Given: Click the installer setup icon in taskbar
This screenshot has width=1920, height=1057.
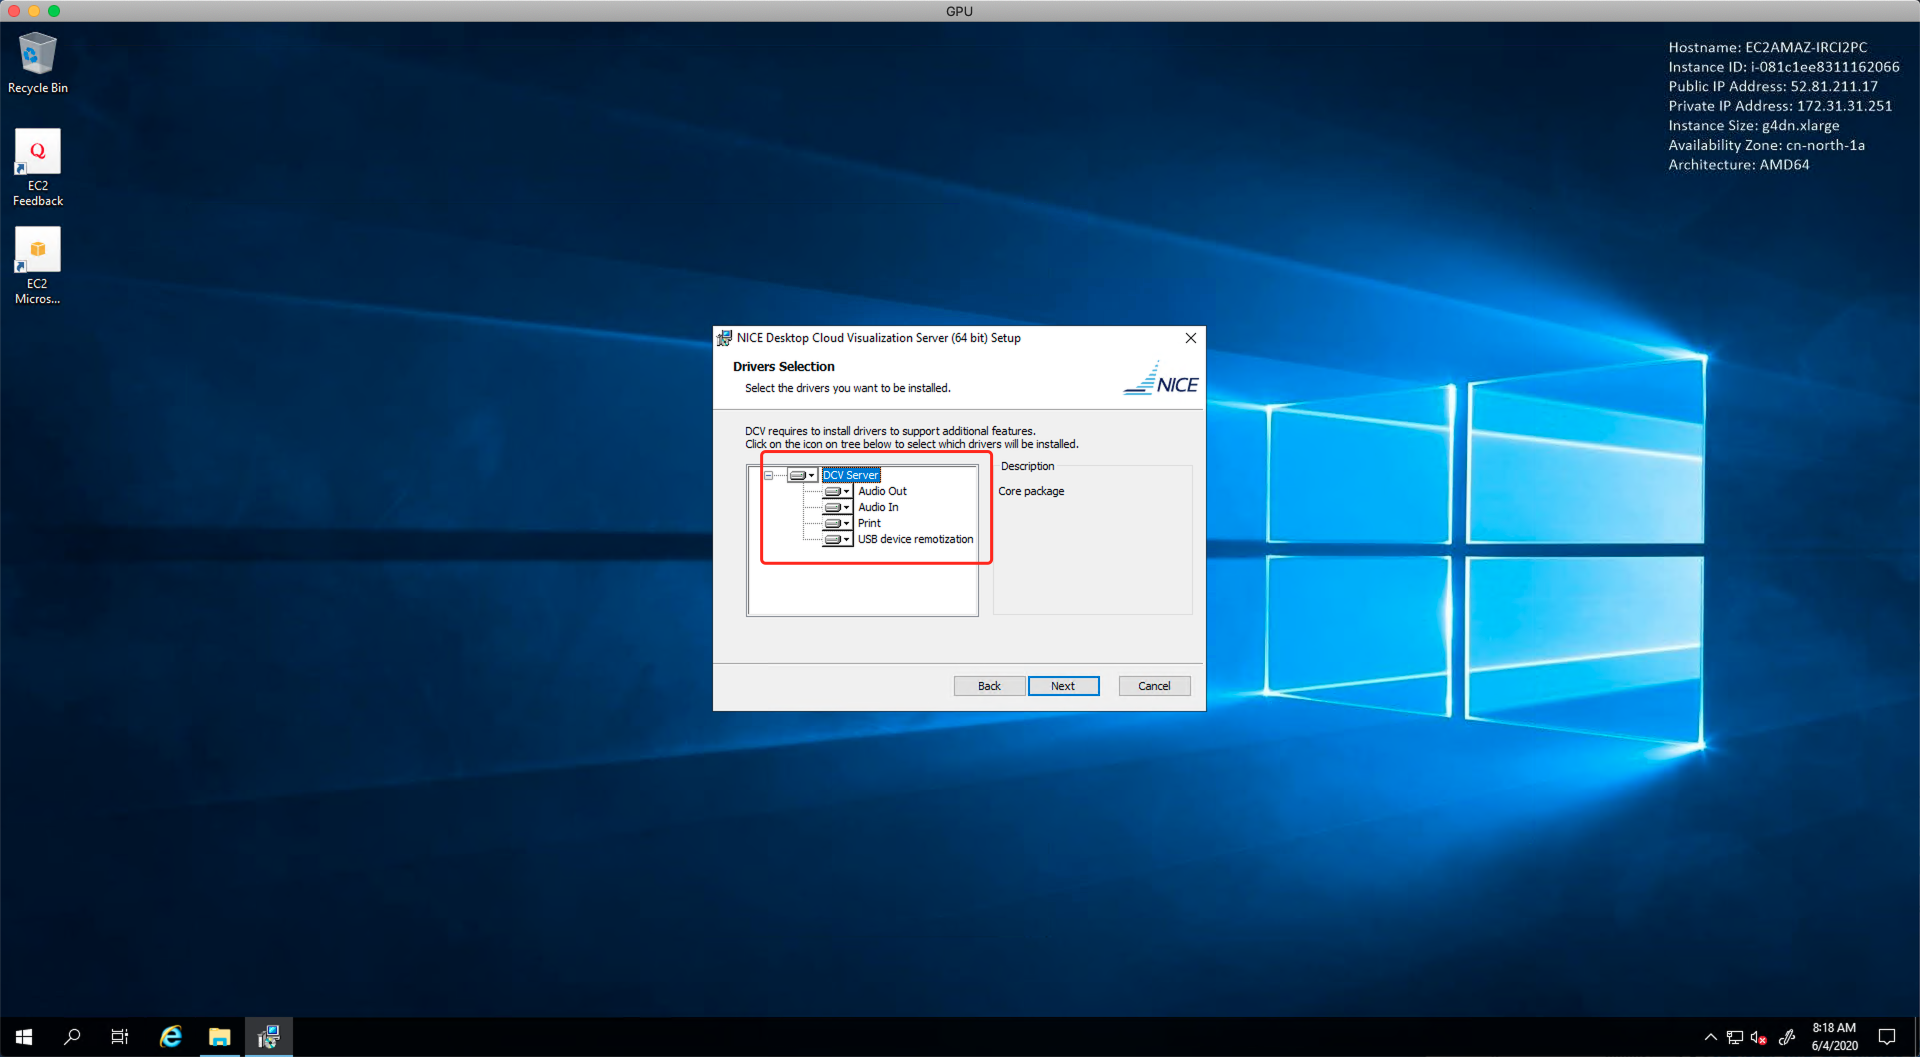Looking at the screenshot, I should click(x=268, y=1037).
